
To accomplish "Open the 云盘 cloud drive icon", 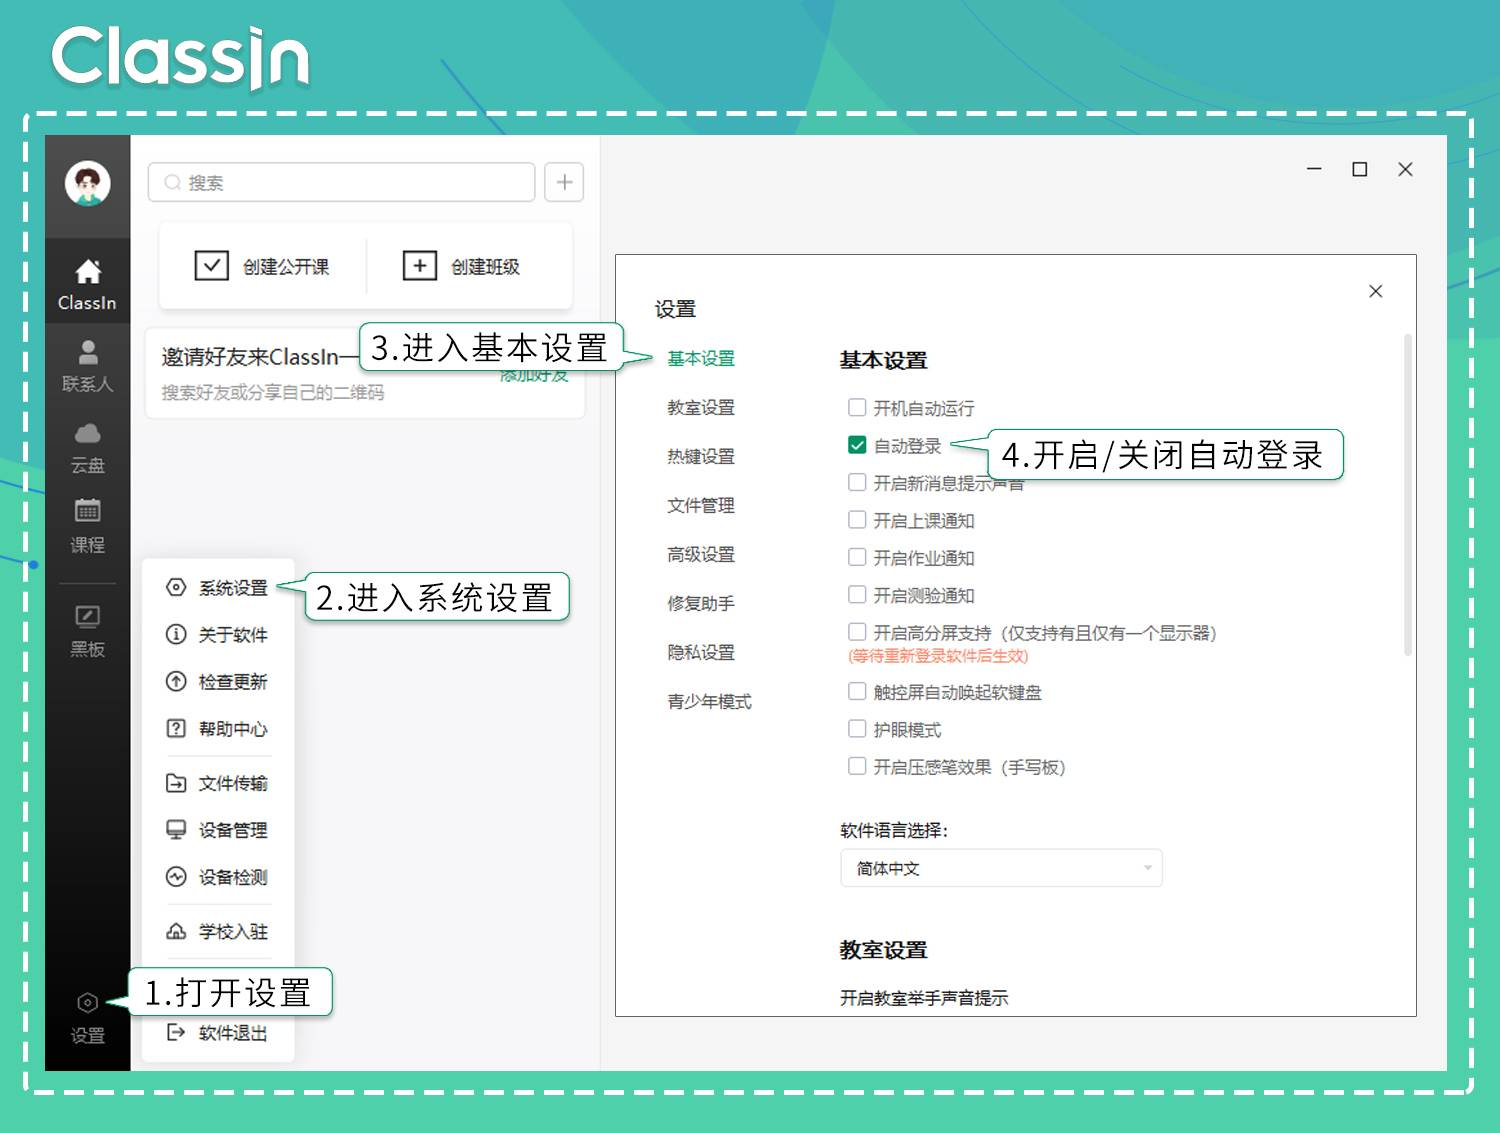I will [88, 433].
